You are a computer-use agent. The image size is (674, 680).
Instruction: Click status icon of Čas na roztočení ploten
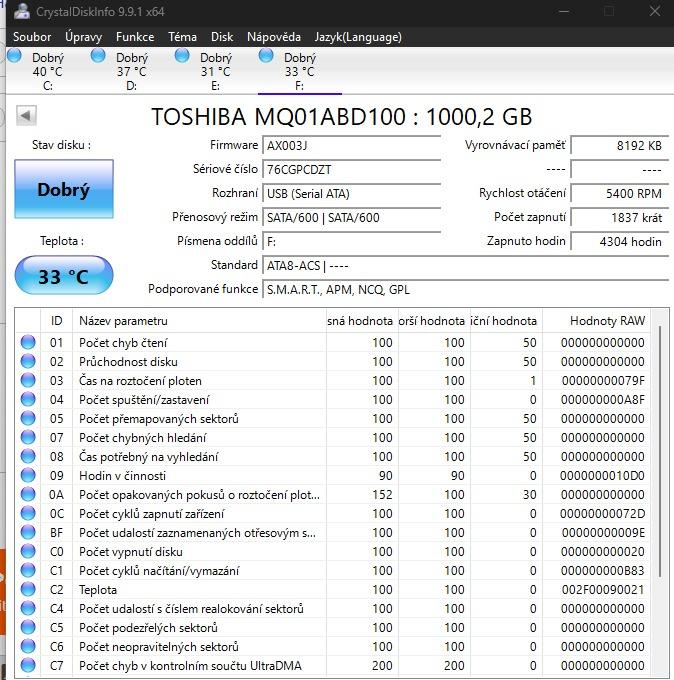pos(28,380)
